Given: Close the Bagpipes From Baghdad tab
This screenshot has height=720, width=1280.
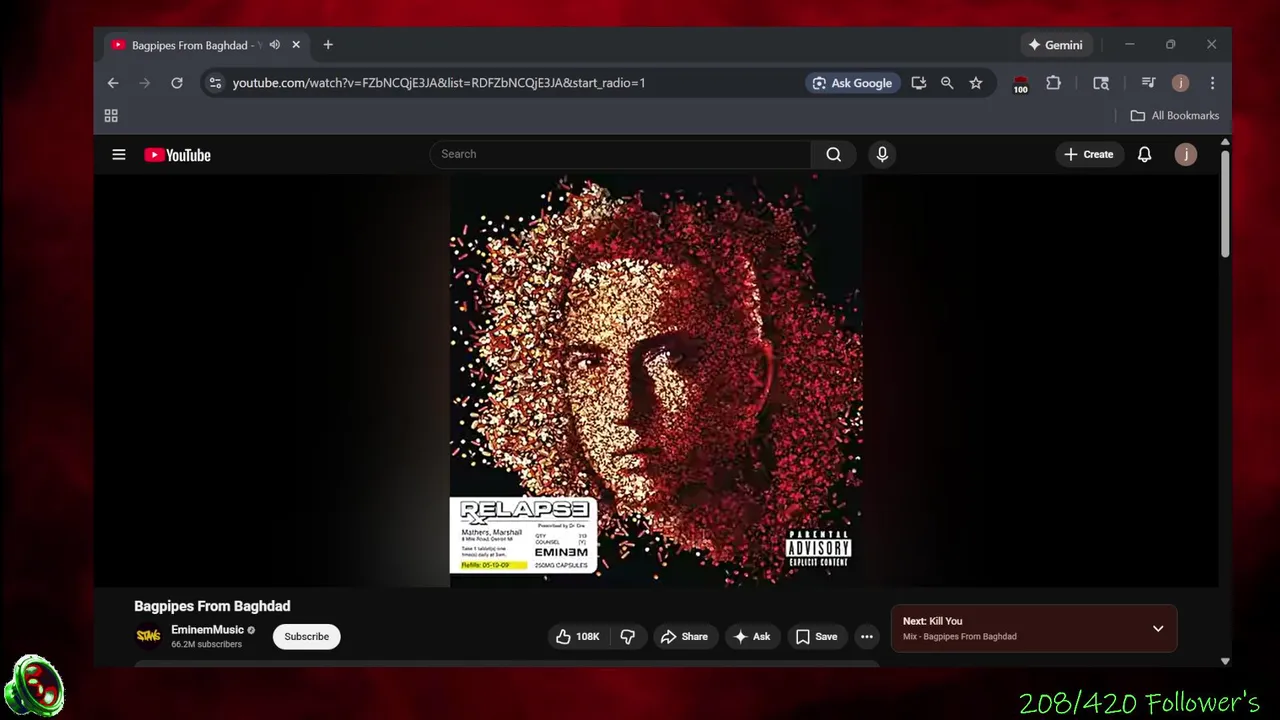Looking at the screenshot, I should point(296,45).
